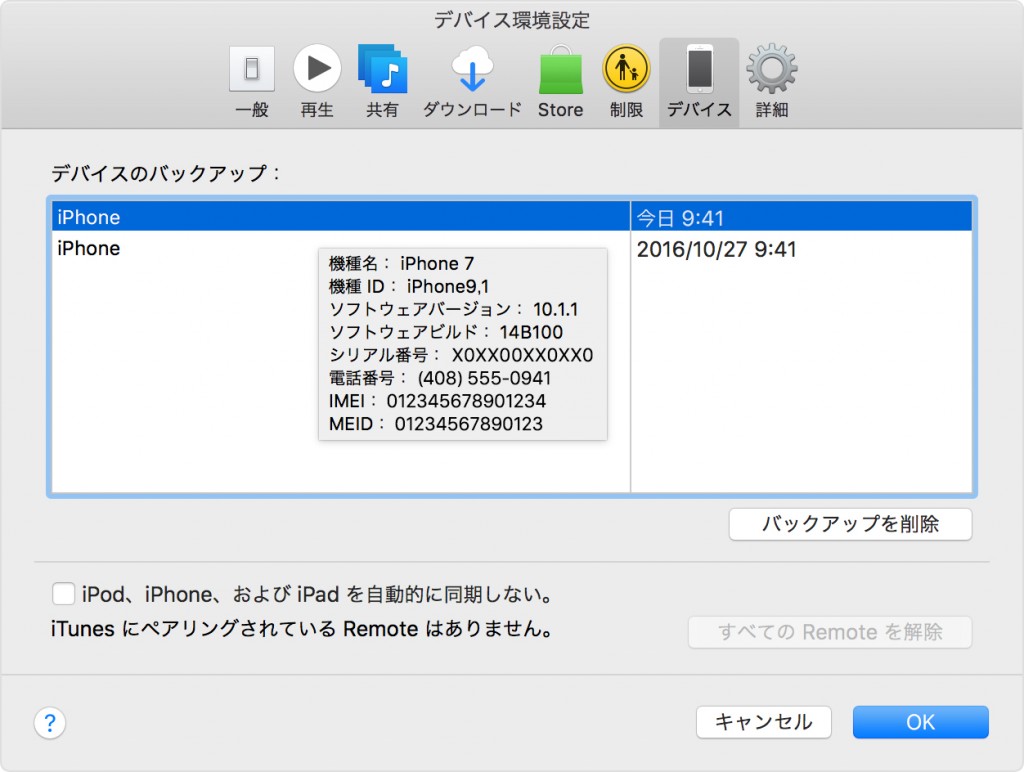Screen dimensions: 1024x772
Task: Click the シリアル番号 X0XX00XX0XX0 line
Action: (x=461, y=355)
